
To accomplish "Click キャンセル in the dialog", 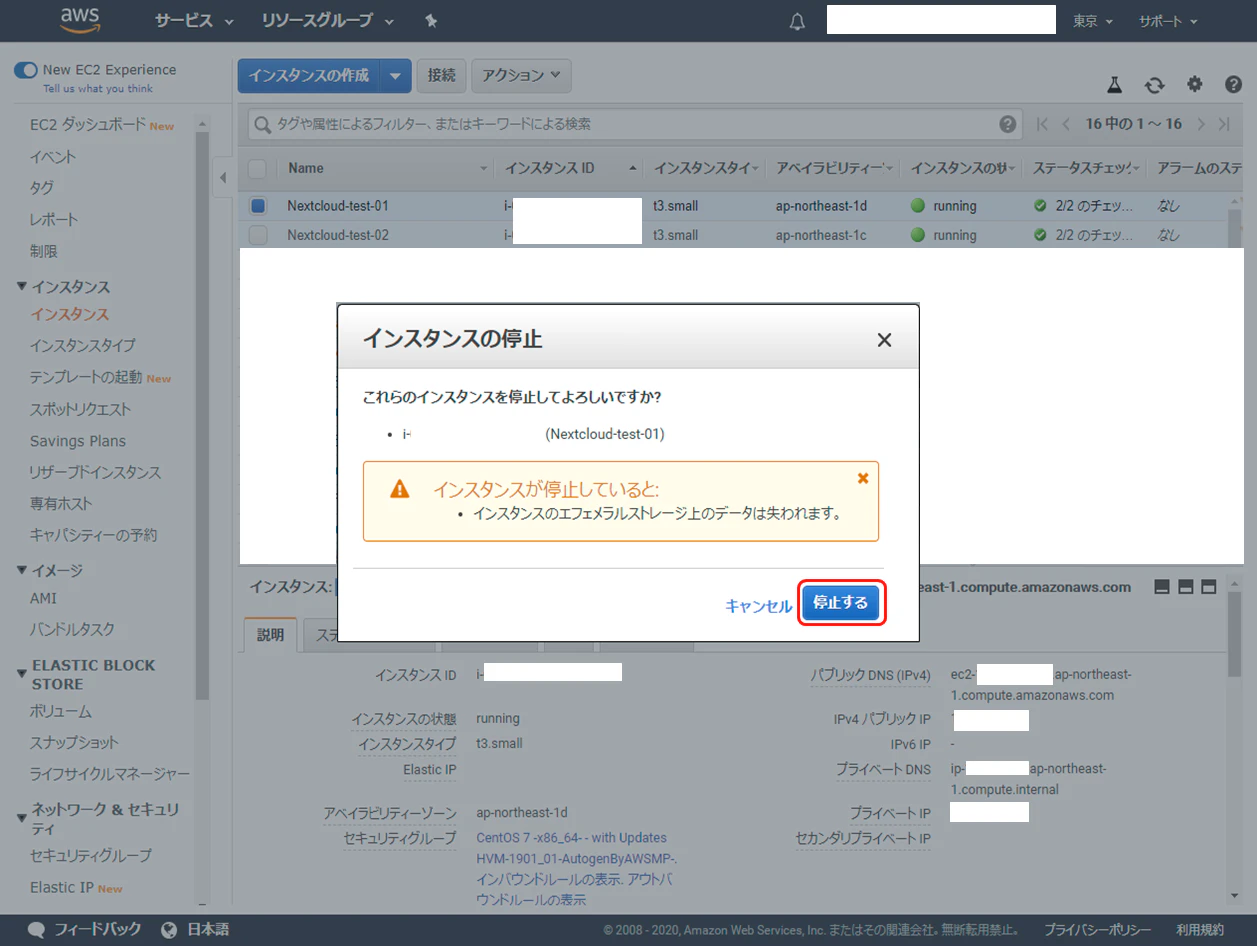I will click(x=758, y=606).
